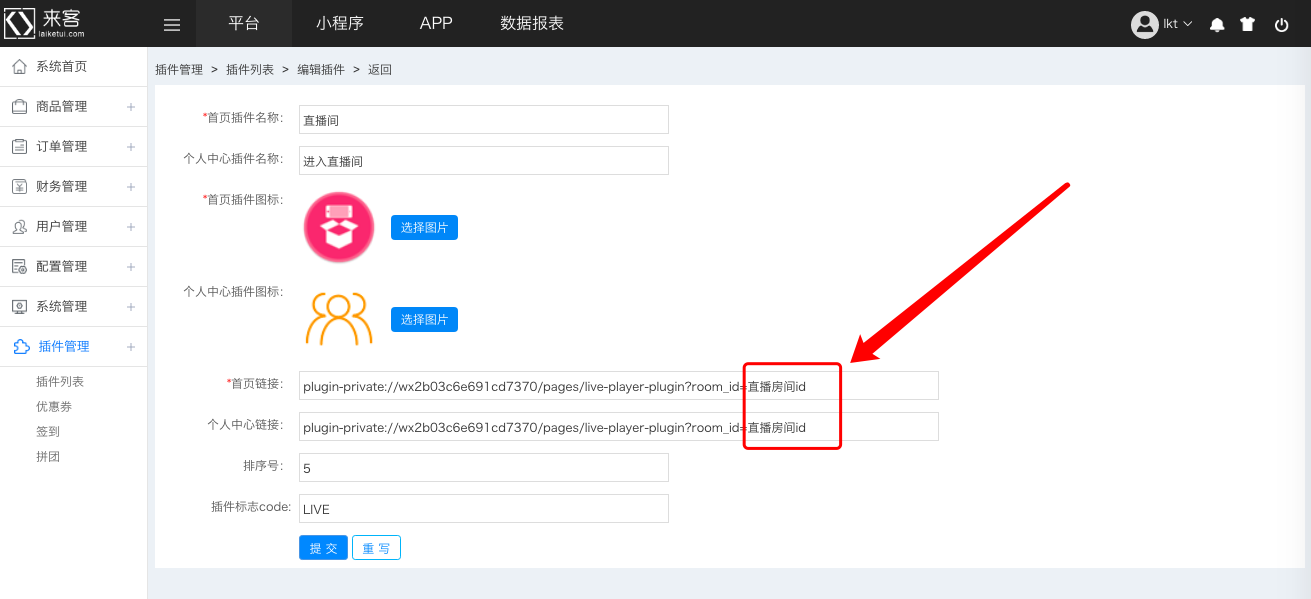Click 选择图片 for 首页插件图标
This screenshot has height=599, width=1311.
tap(424, 228)
